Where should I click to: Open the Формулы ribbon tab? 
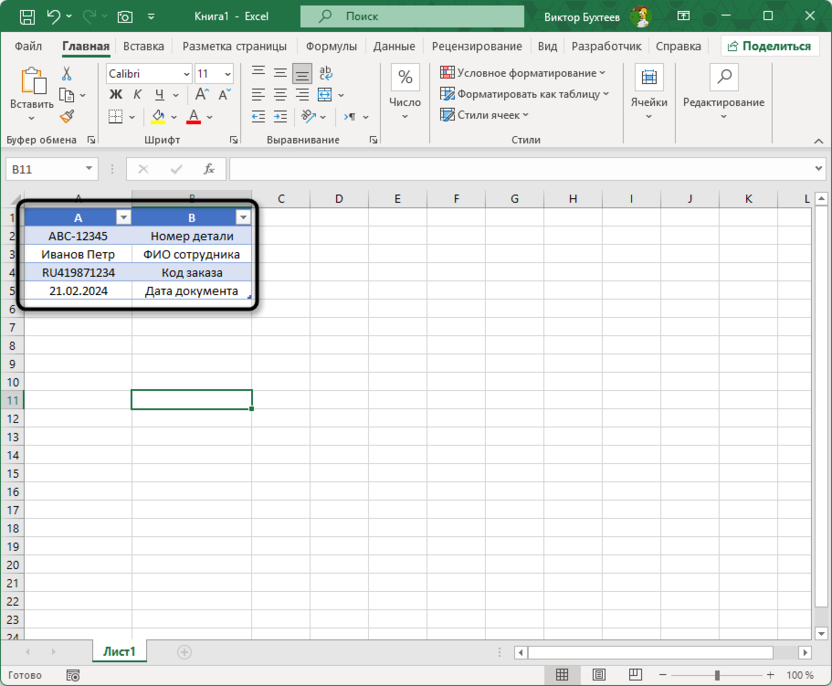(331, 46)
